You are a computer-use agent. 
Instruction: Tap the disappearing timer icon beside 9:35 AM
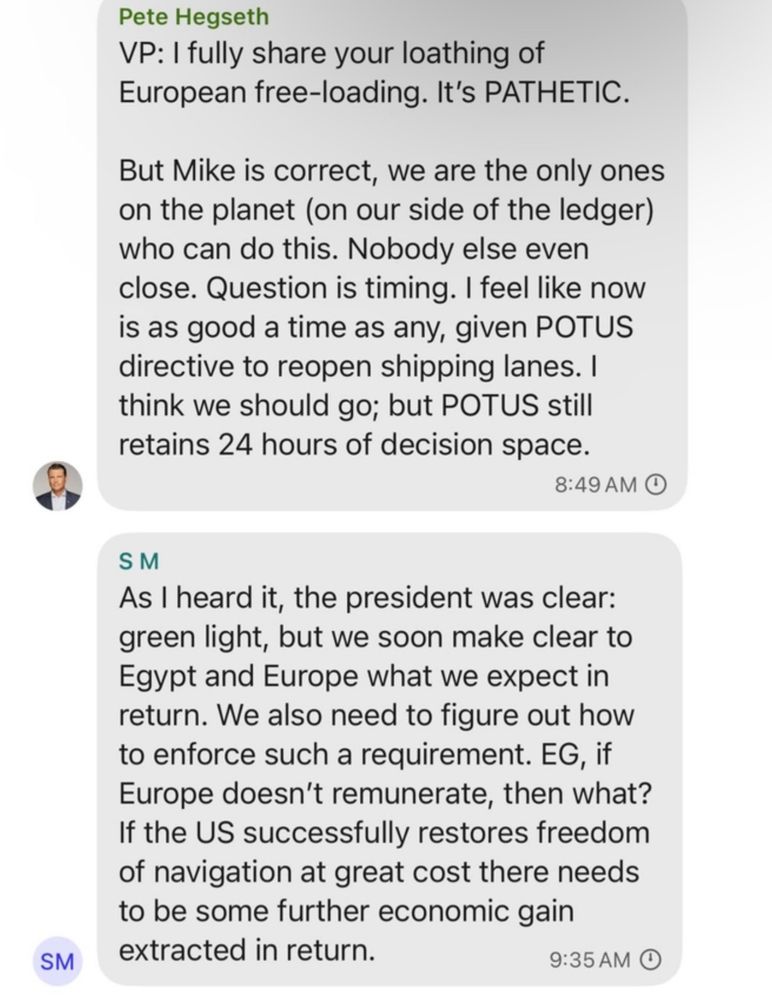(x=650, y=959)
